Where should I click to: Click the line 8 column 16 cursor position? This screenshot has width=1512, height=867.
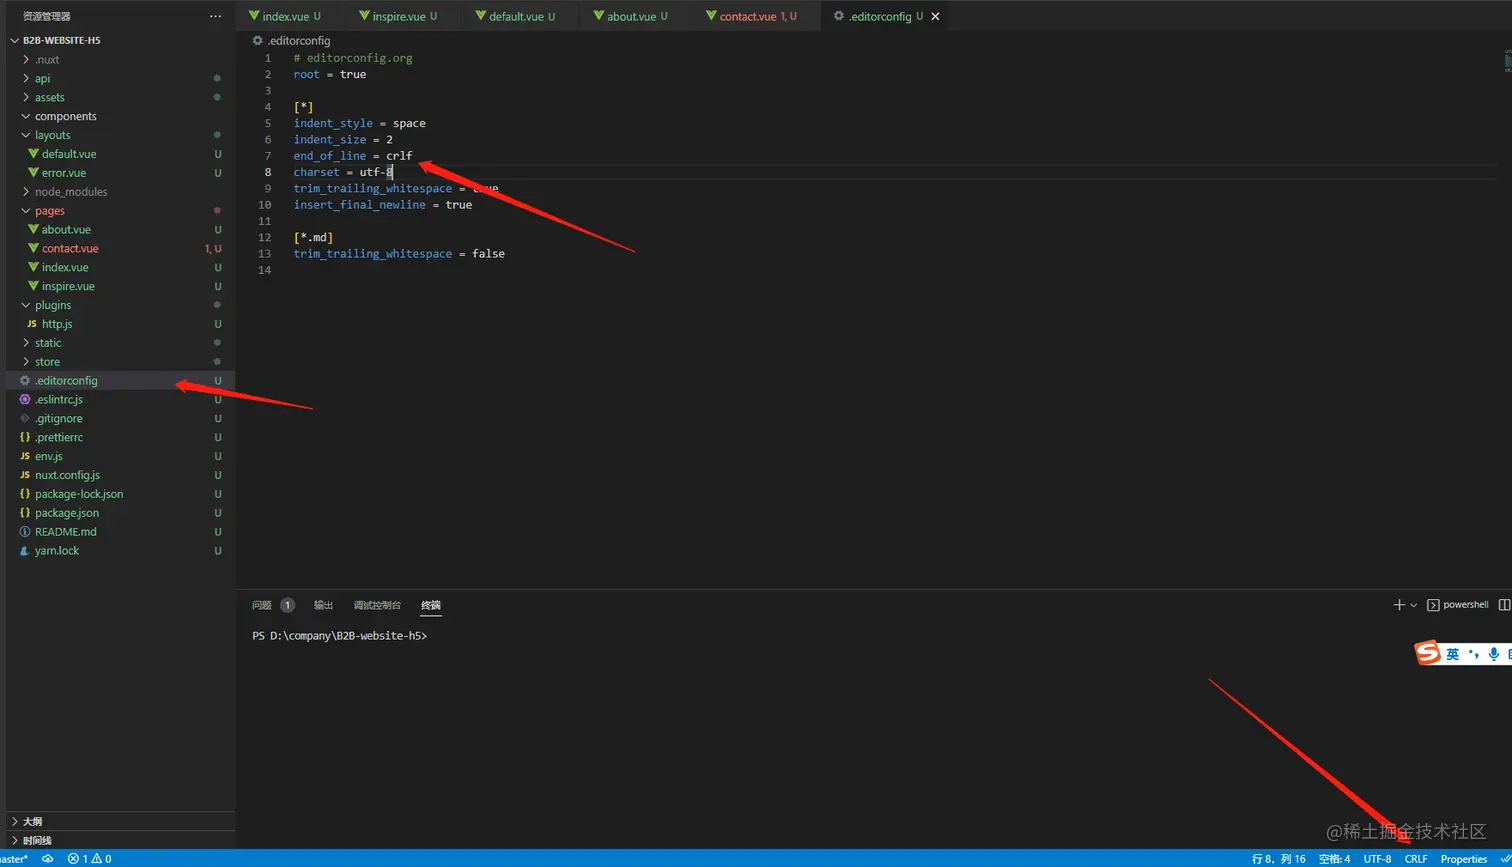(1279, 859)
